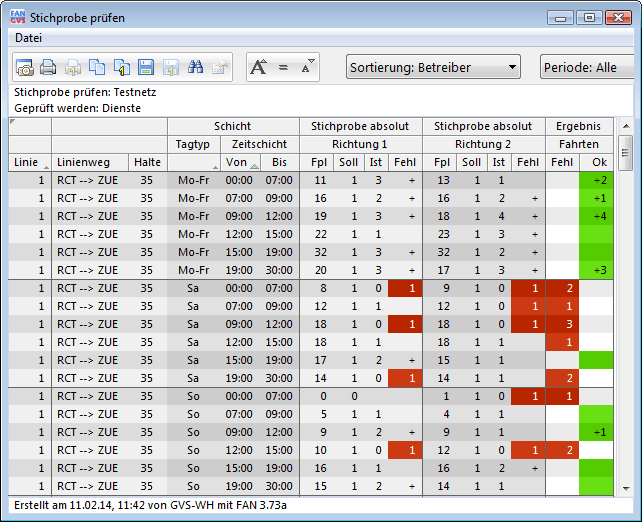Click green +3 cell in Mo-Fr 19:00 row

[x=596, y=270]
